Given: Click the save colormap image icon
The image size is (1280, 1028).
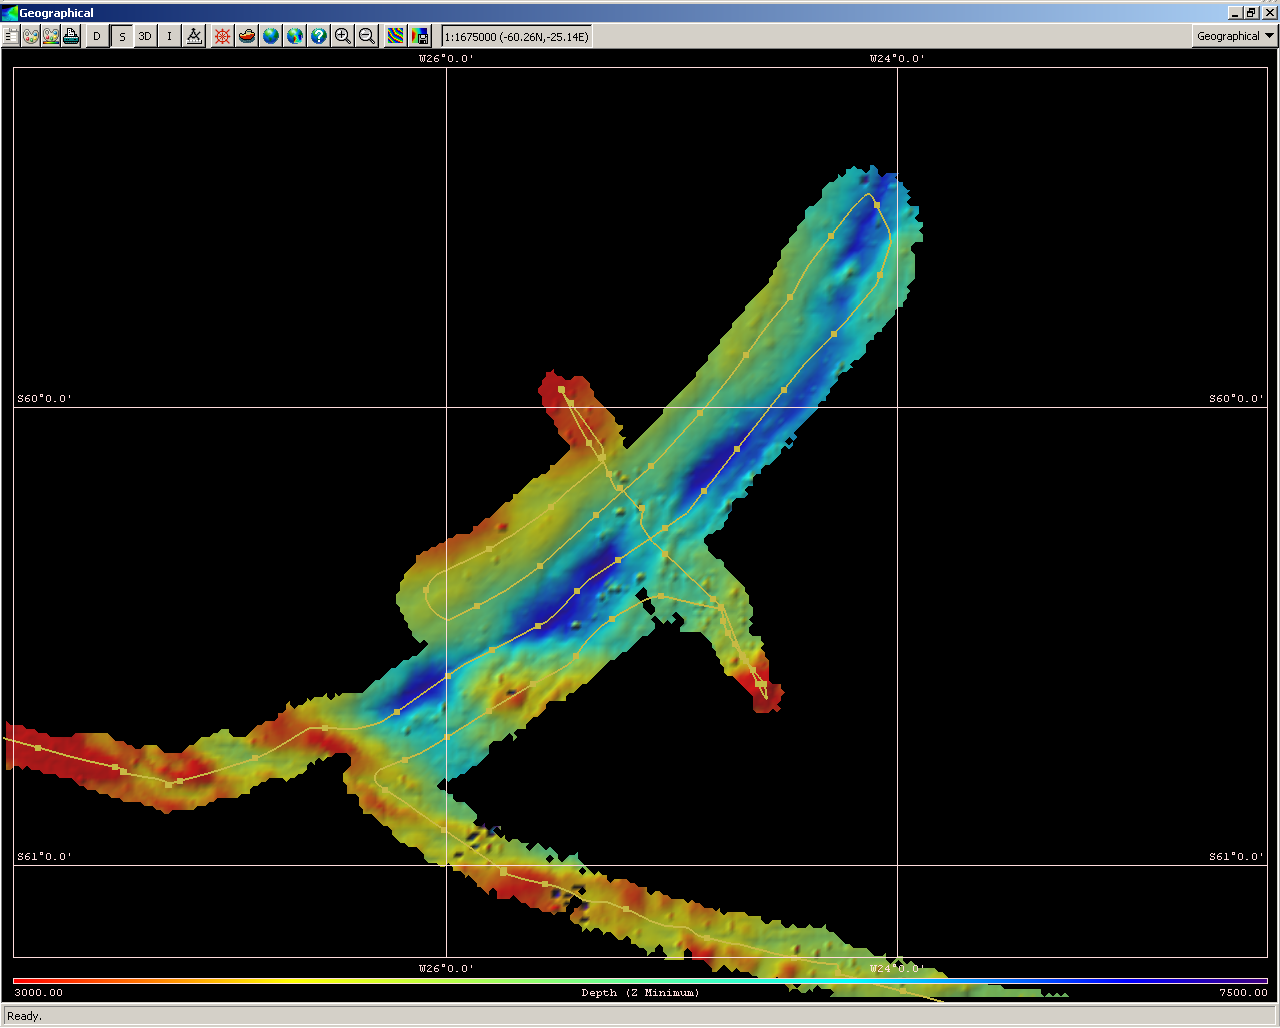Looking at the screenshot, I should coord(420,36).
